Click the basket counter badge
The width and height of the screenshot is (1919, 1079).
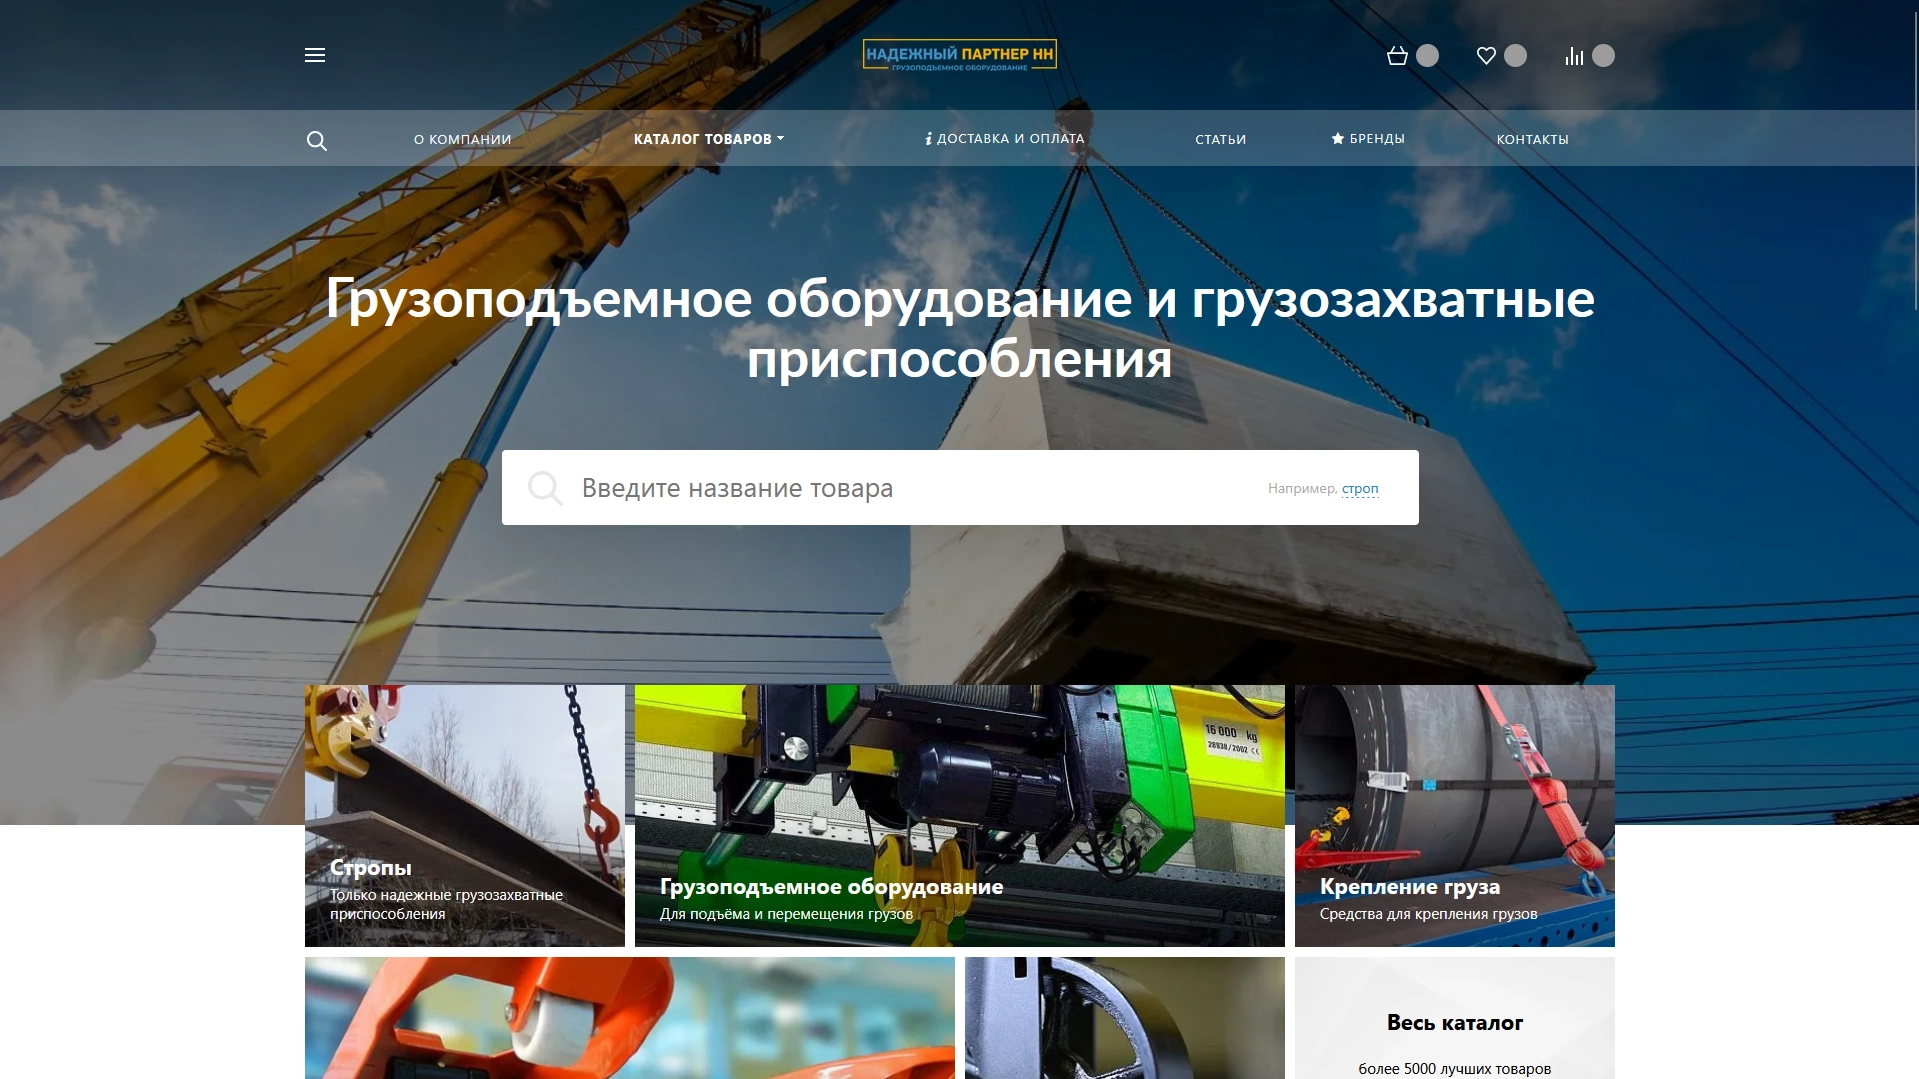tap(1428, 56)
